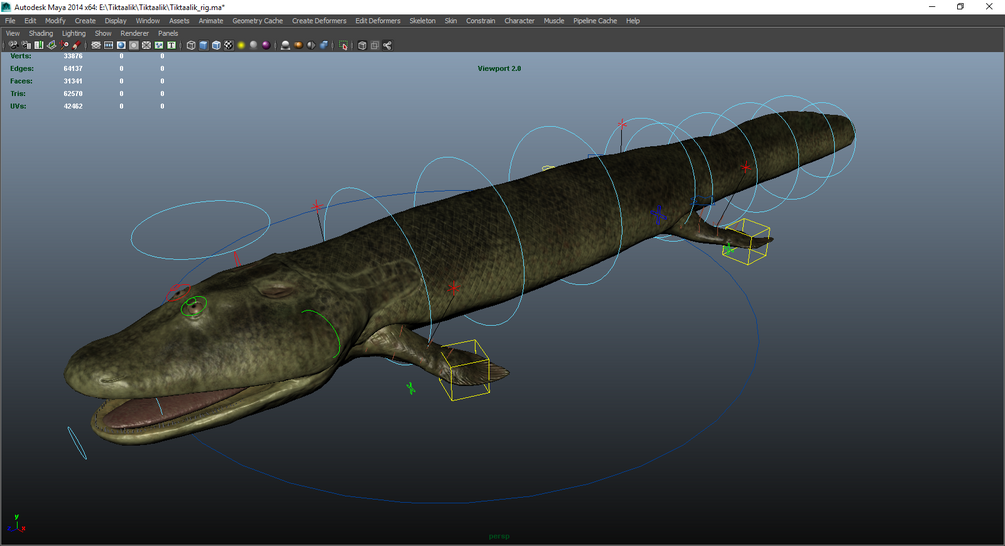Click the image plane icon

tap(51, 46)
